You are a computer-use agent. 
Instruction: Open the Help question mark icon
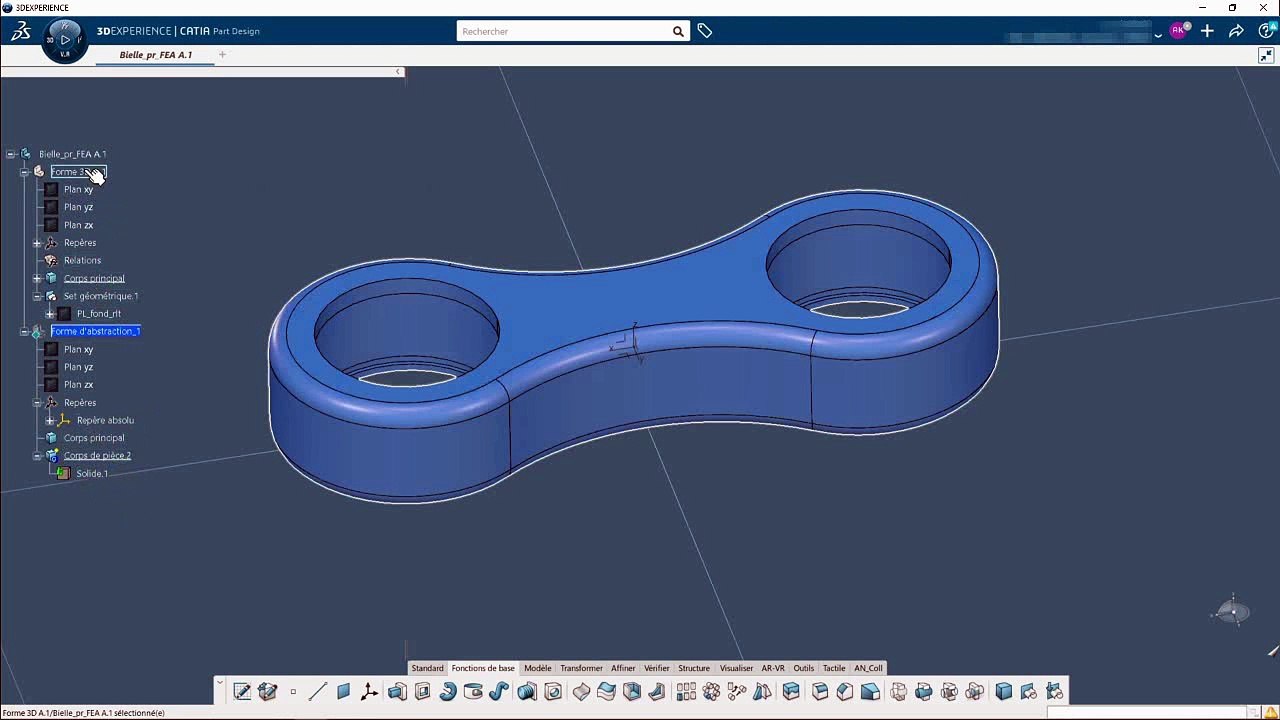click(1266, 31)
